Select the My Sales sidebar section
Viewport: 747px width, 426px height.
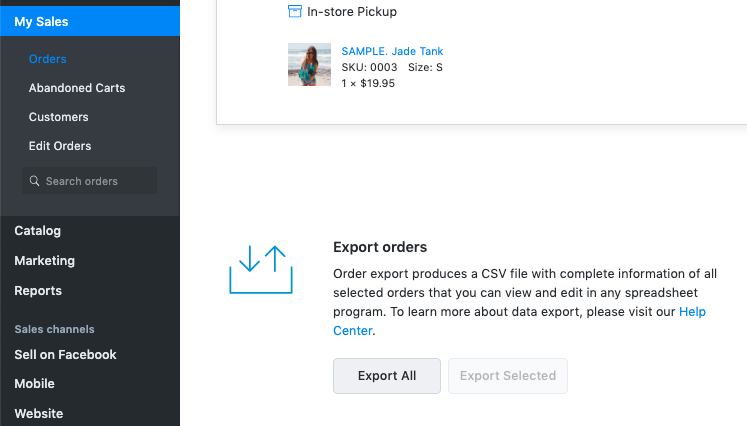click(x=41, y=21)
